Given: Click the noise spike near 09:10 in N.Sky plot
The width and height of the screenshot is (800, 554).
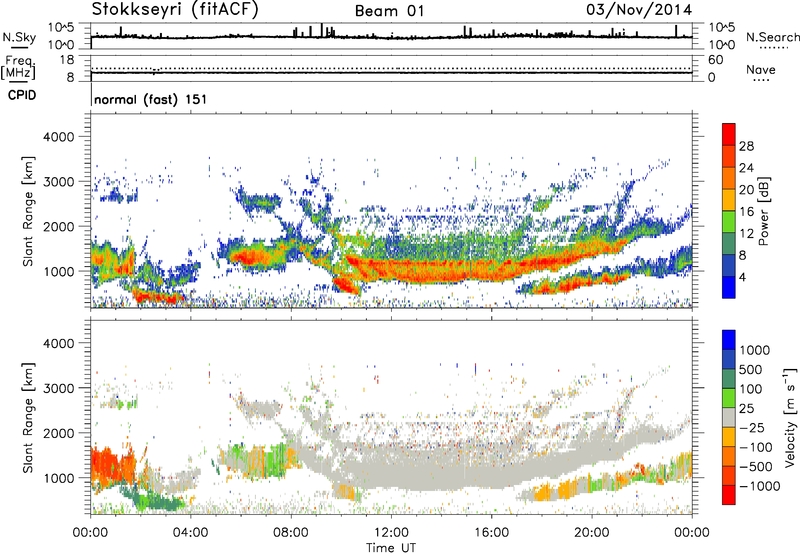Looking at the screenshot, I should coord(321,30).
